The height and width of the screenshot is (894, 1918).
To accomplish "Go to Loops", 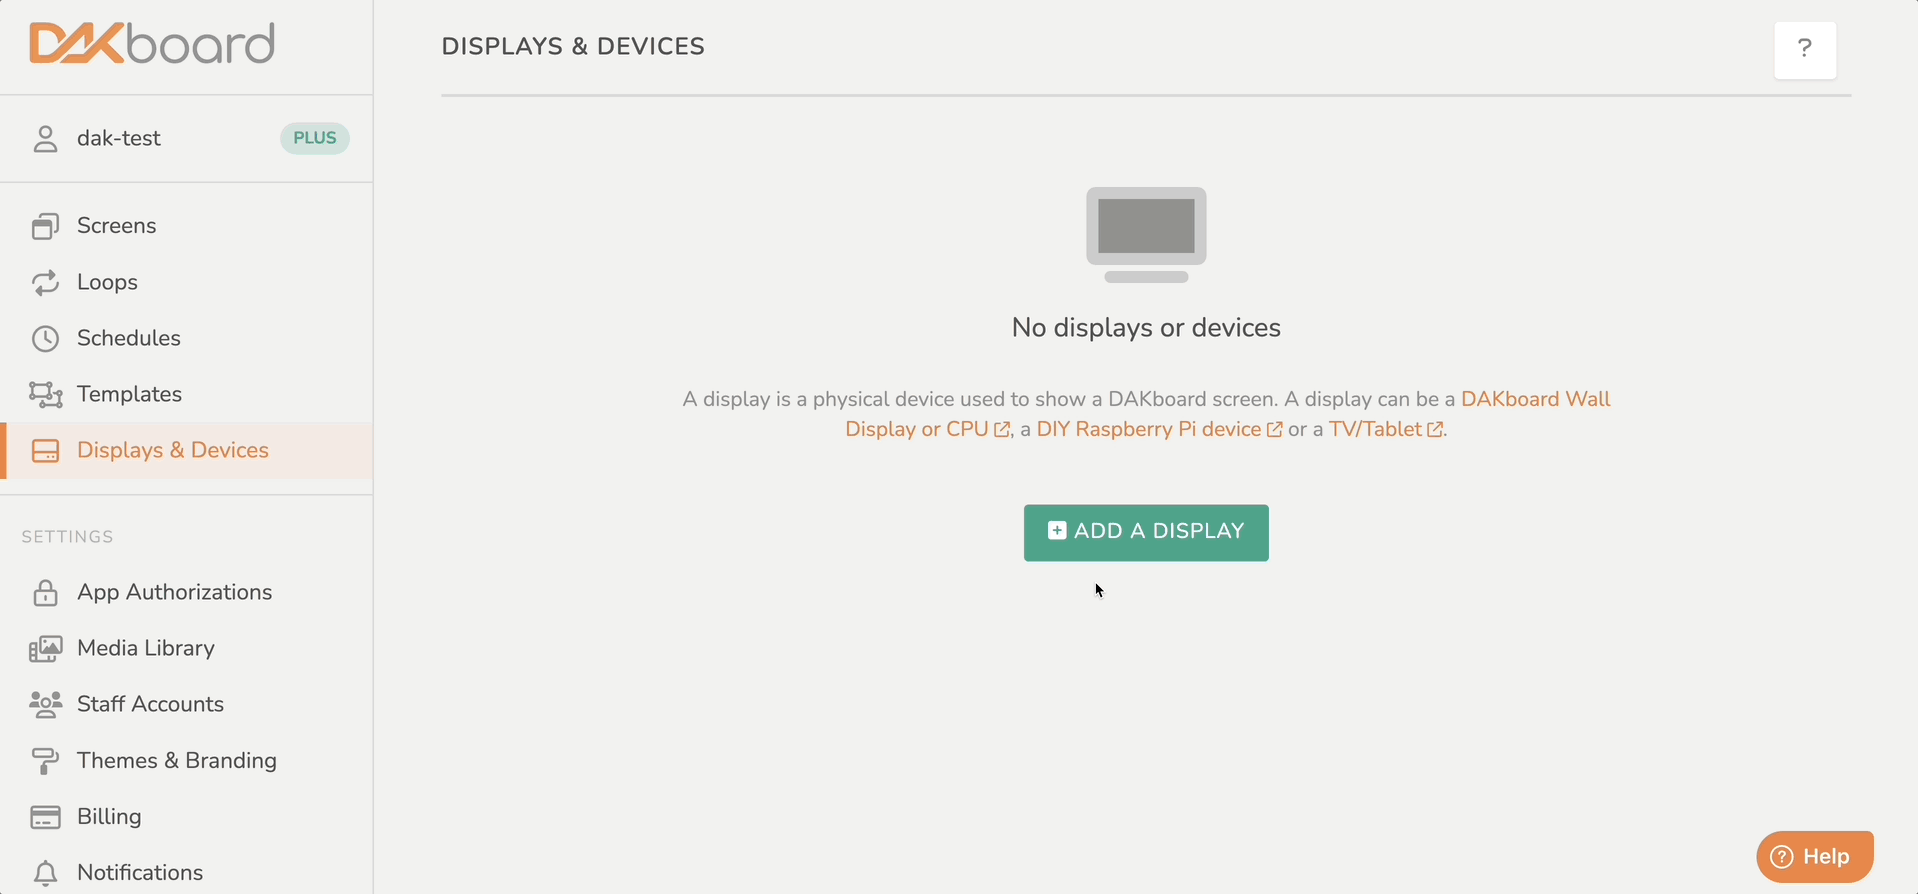I will pos(107,282).
